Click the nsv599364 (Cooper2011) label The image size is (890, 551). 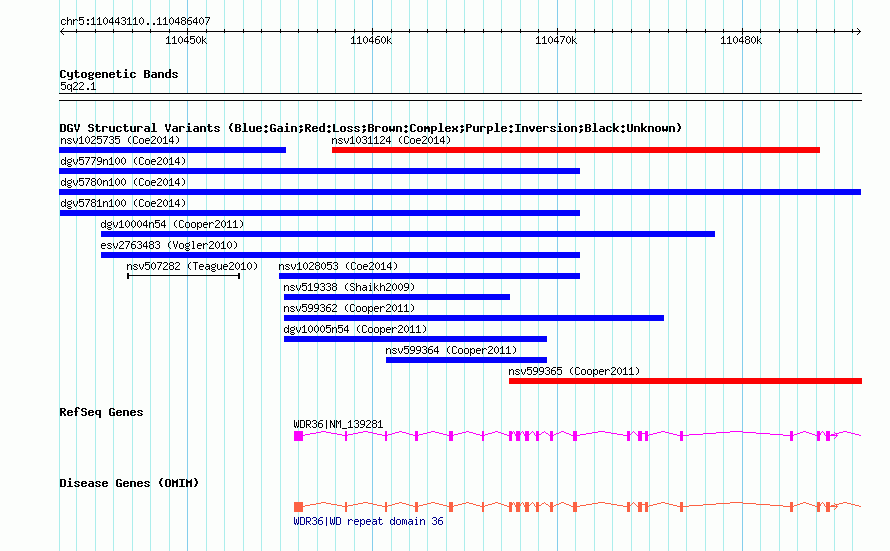pos(451,350)
